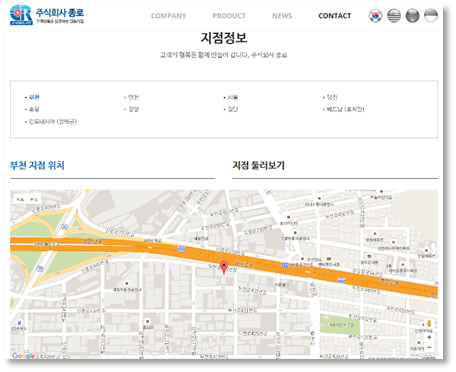Open the 인도네시아 branch link
Screen dimensions: 456x372
point(52,121)
